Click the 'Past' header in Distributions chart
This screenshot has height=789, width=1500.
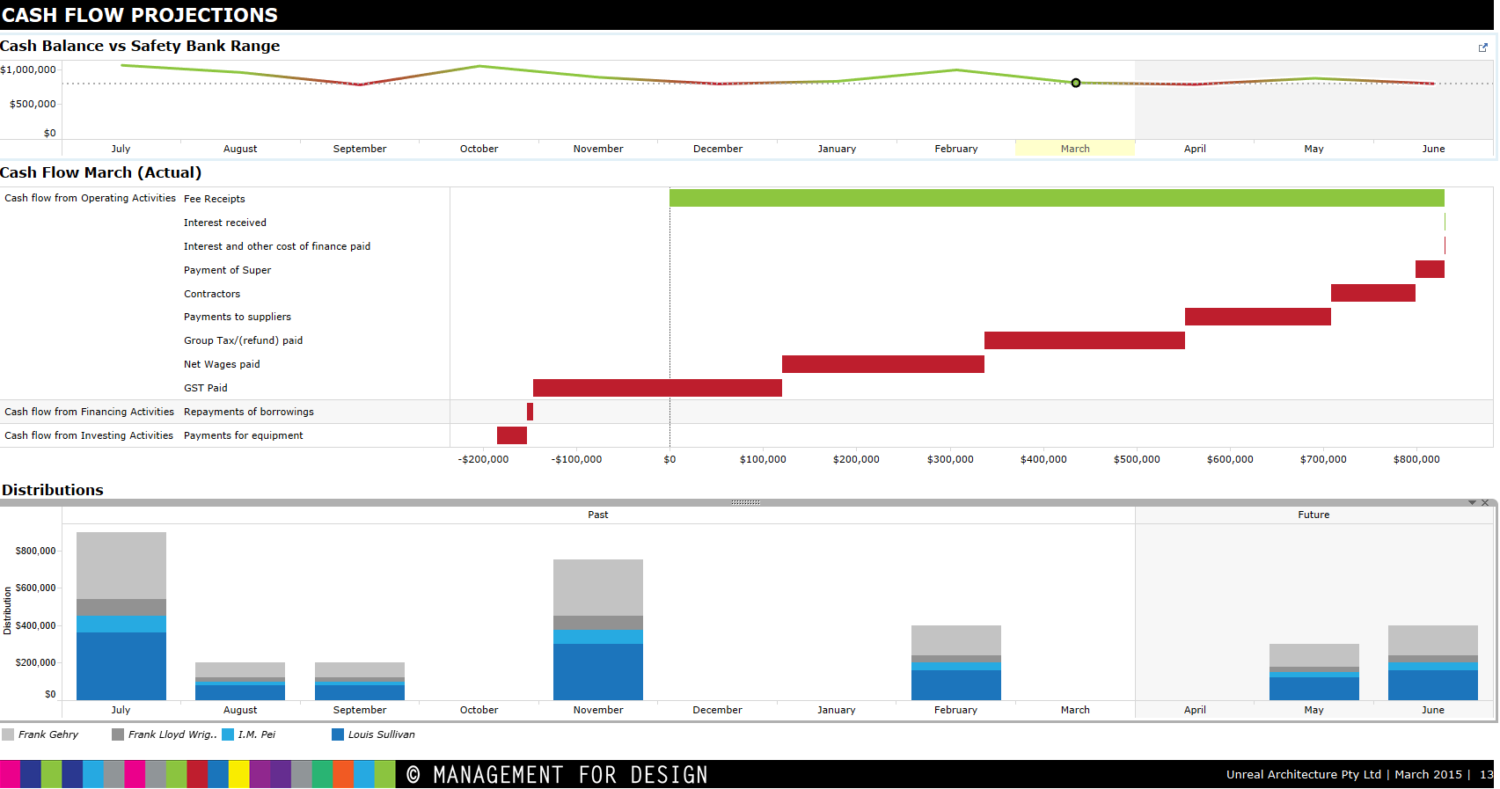pyautogui.click(x=598, y=514)
